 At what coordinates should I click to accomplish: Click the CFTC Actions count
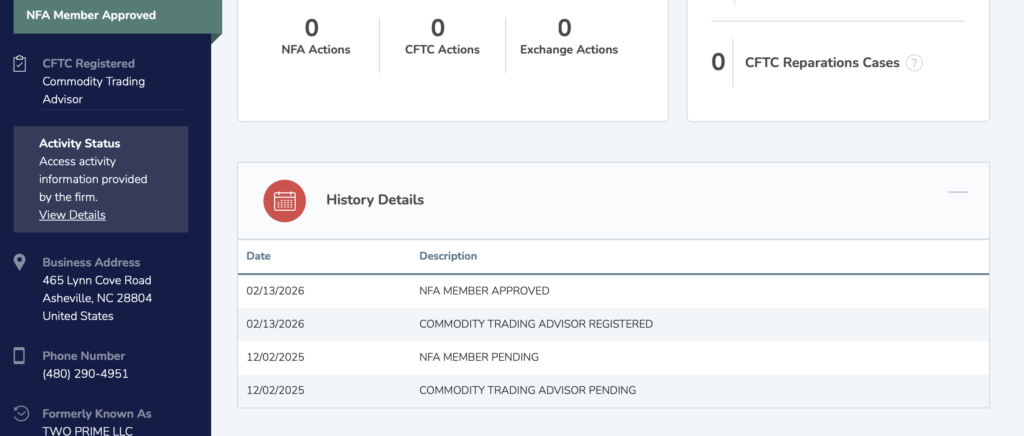point(438,29)
